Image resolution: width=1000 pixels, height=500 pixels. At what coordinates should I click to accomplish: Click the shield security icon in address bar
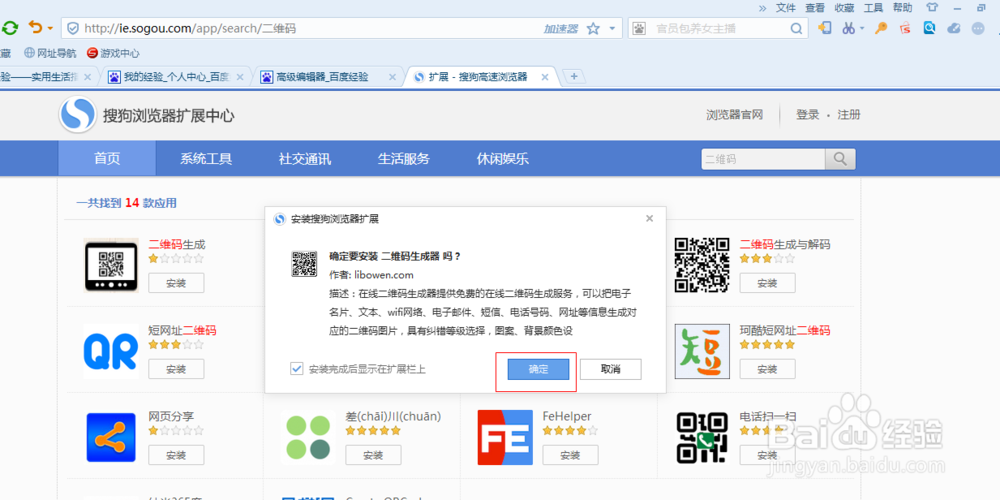coord(73,29)
